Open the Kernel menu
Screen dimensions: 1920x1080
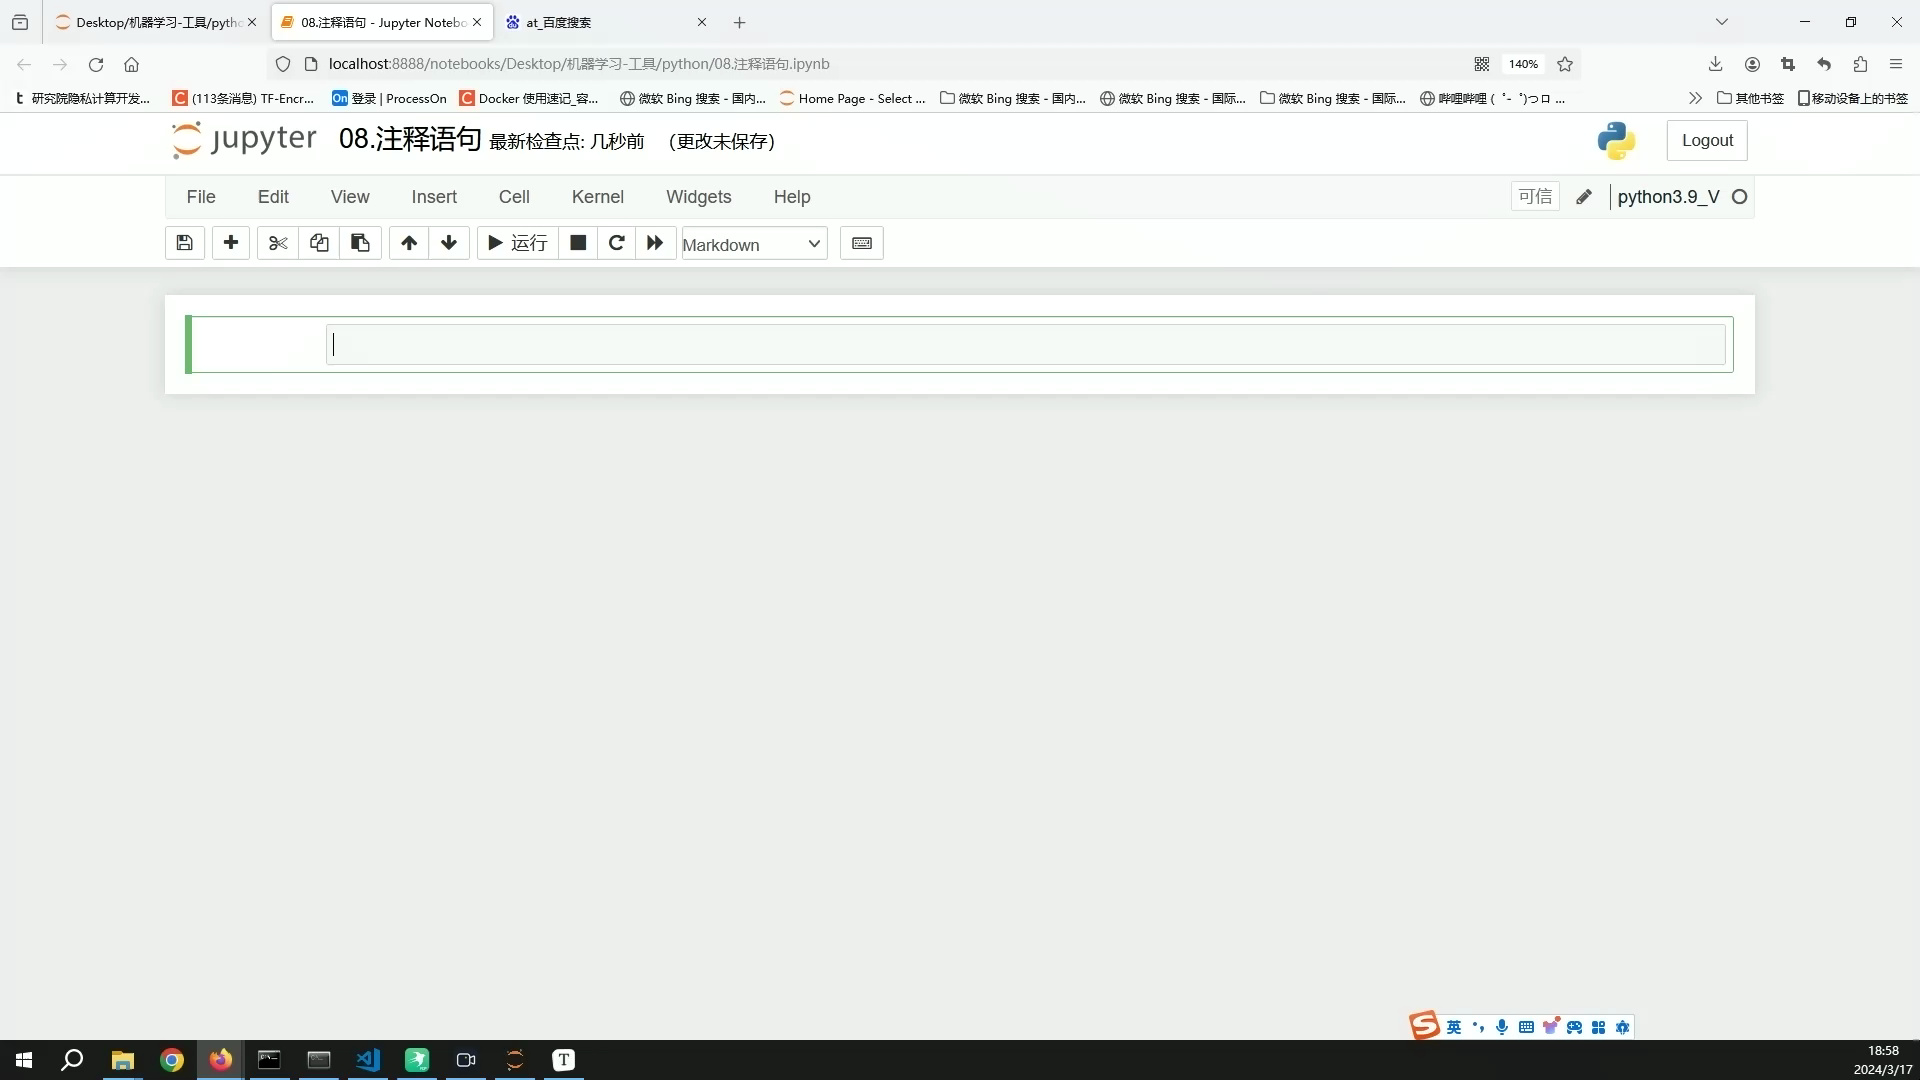click(x=598, y=197)
